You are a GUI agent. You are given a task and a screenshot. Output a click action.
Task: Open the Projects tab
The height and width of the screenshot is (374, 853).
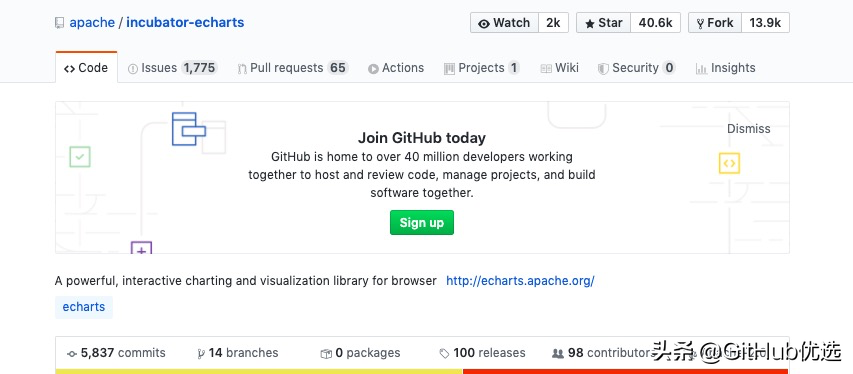481,68
